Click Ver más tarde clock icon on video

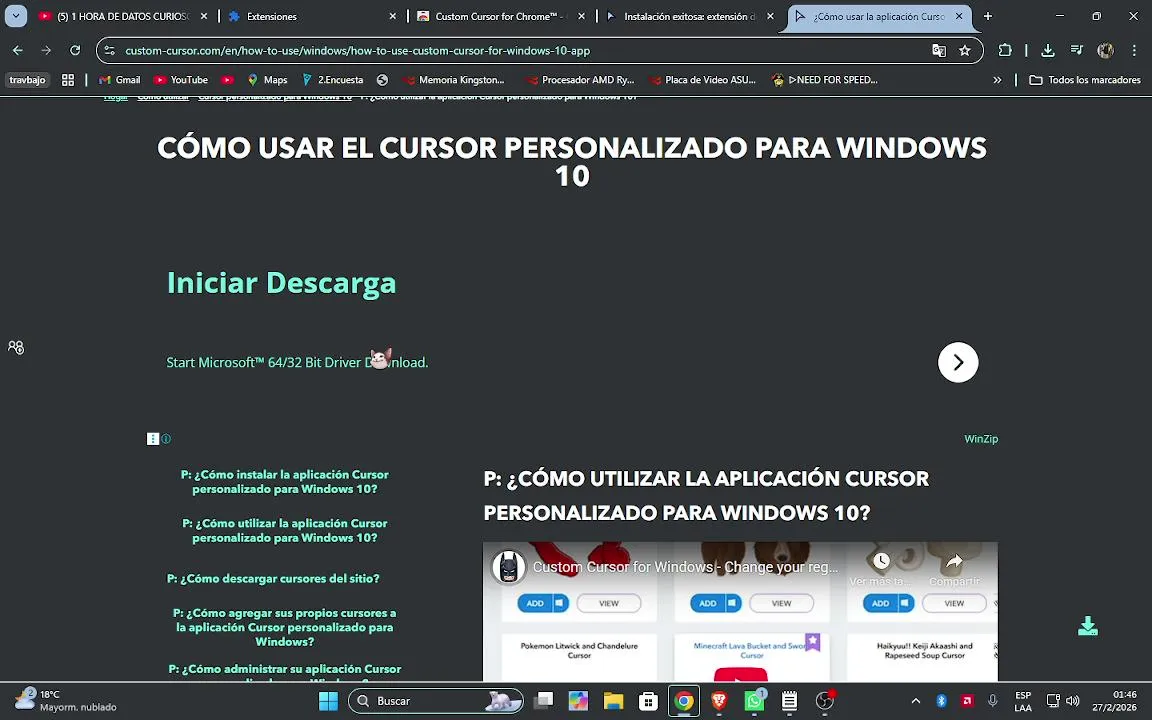[881, 561]
